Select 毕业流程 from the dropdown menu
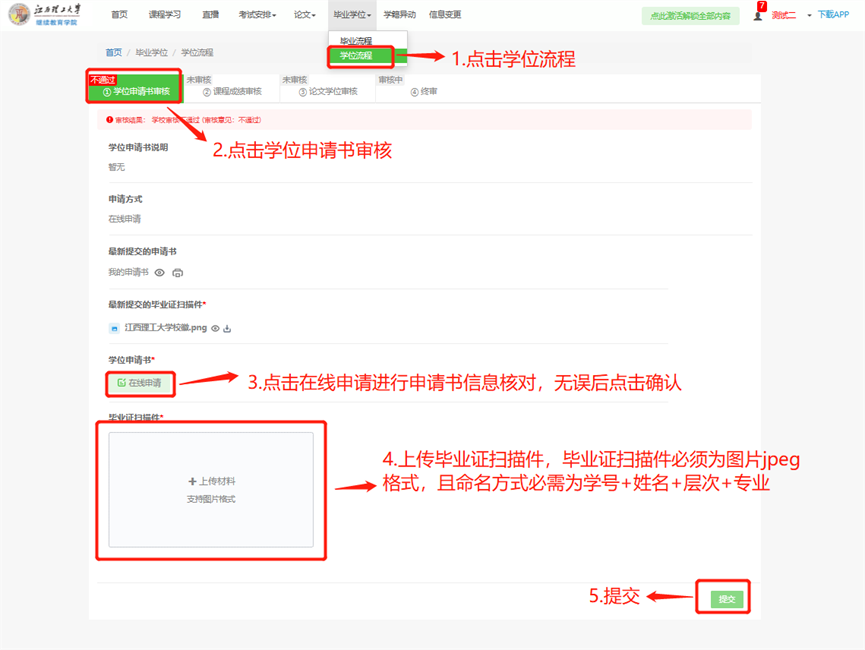 pyautogui.click(x=356, y=41)
